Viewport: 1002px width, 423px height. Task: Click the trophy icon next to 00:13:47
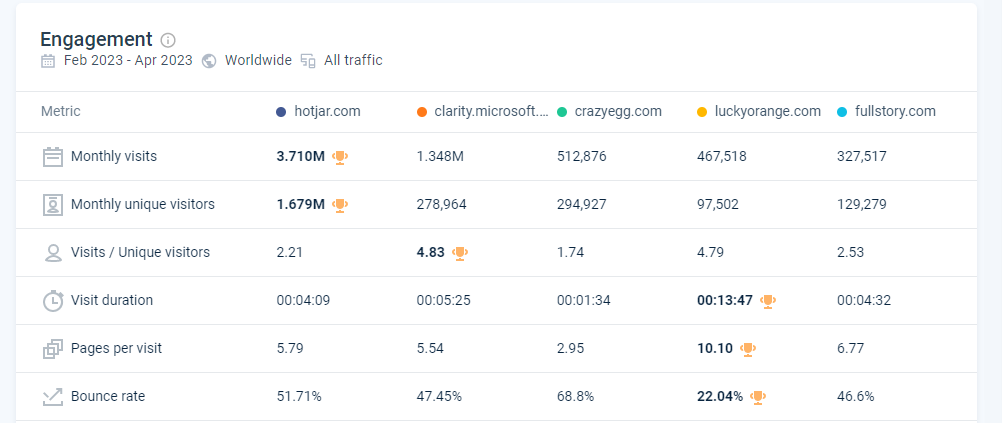pos(768,300)
